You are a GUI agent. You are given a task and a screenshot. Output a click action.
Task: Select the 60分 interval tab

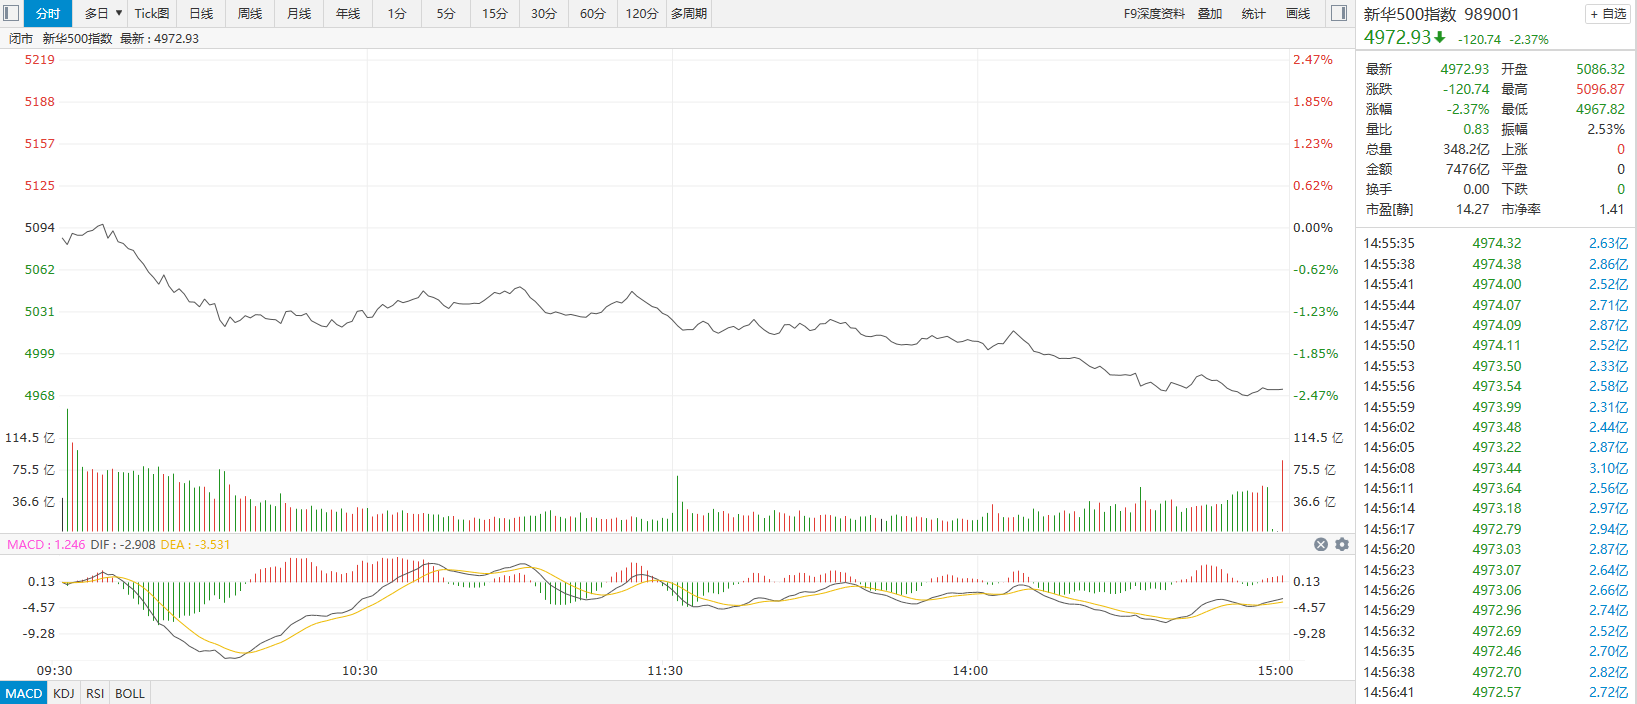click(x=593, y=13)
